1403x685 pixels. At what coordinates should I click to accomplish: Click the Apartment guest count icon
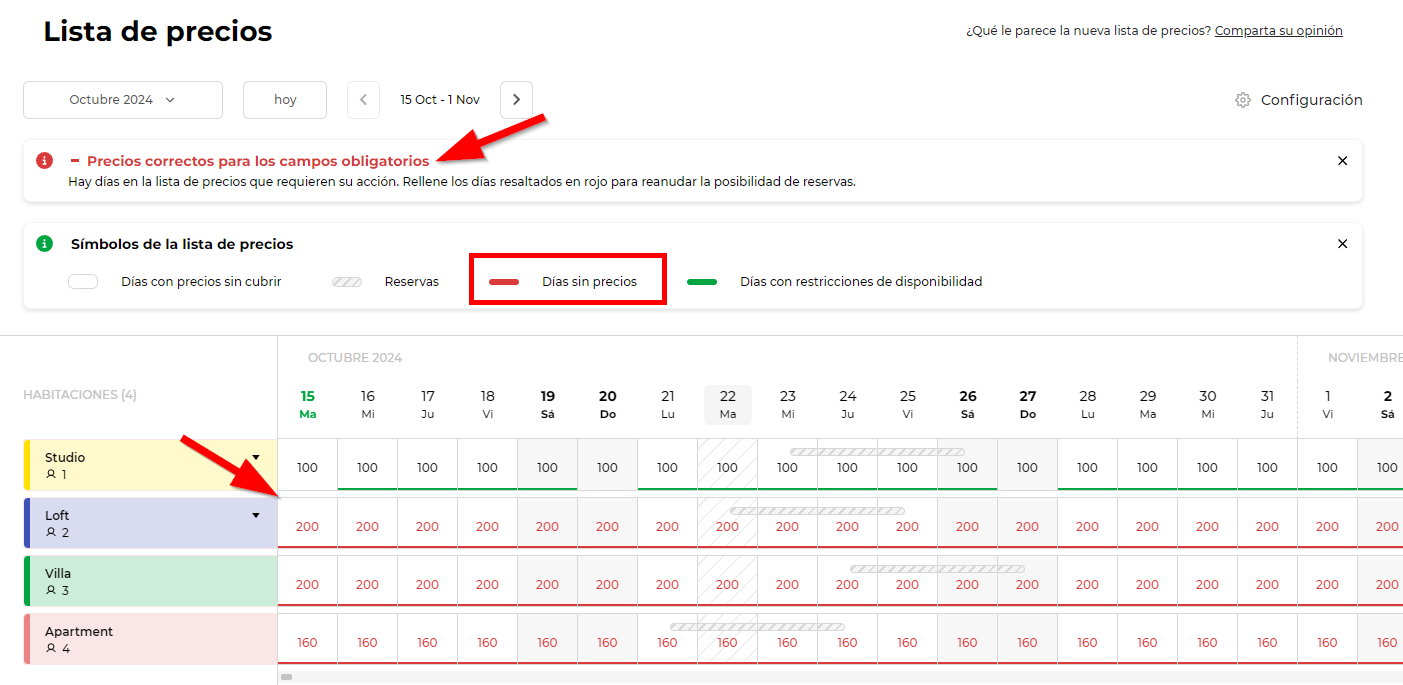51,648
